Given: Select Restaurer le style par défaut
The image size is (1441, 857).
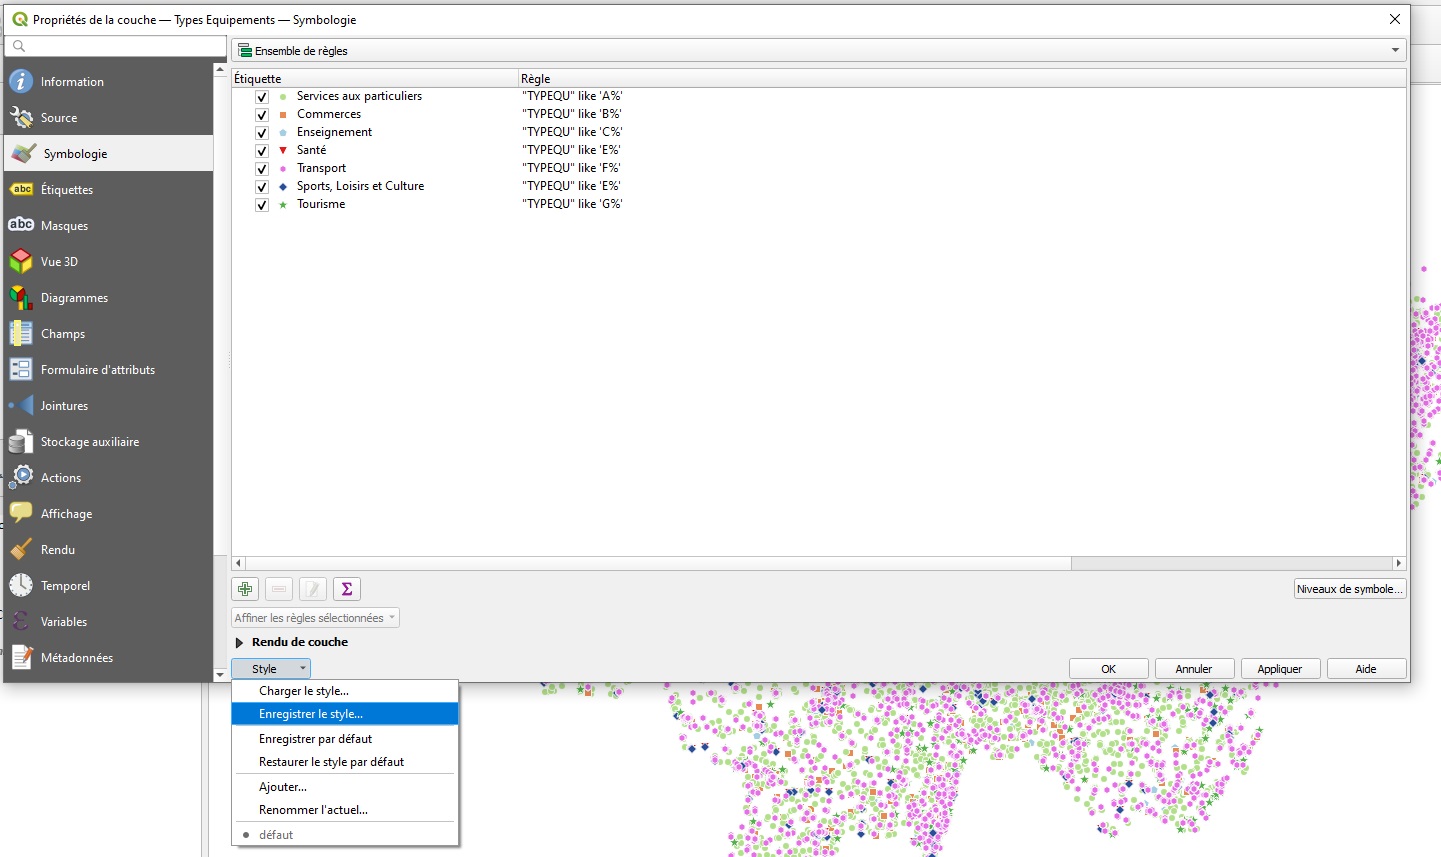Looking at the screenshot, I should coord(345,762).
